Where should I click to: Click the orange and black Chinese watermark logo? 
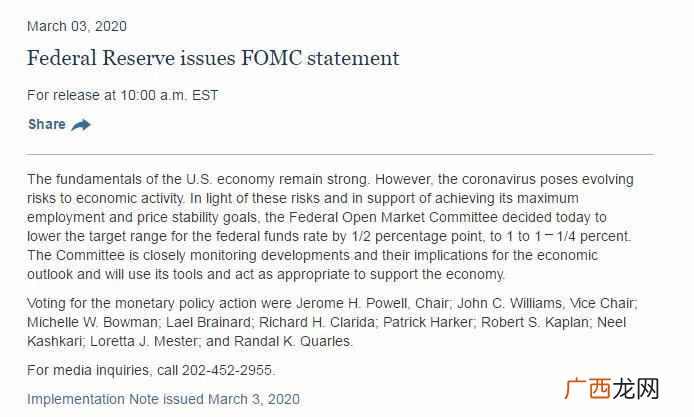click(x=612, y=389)
